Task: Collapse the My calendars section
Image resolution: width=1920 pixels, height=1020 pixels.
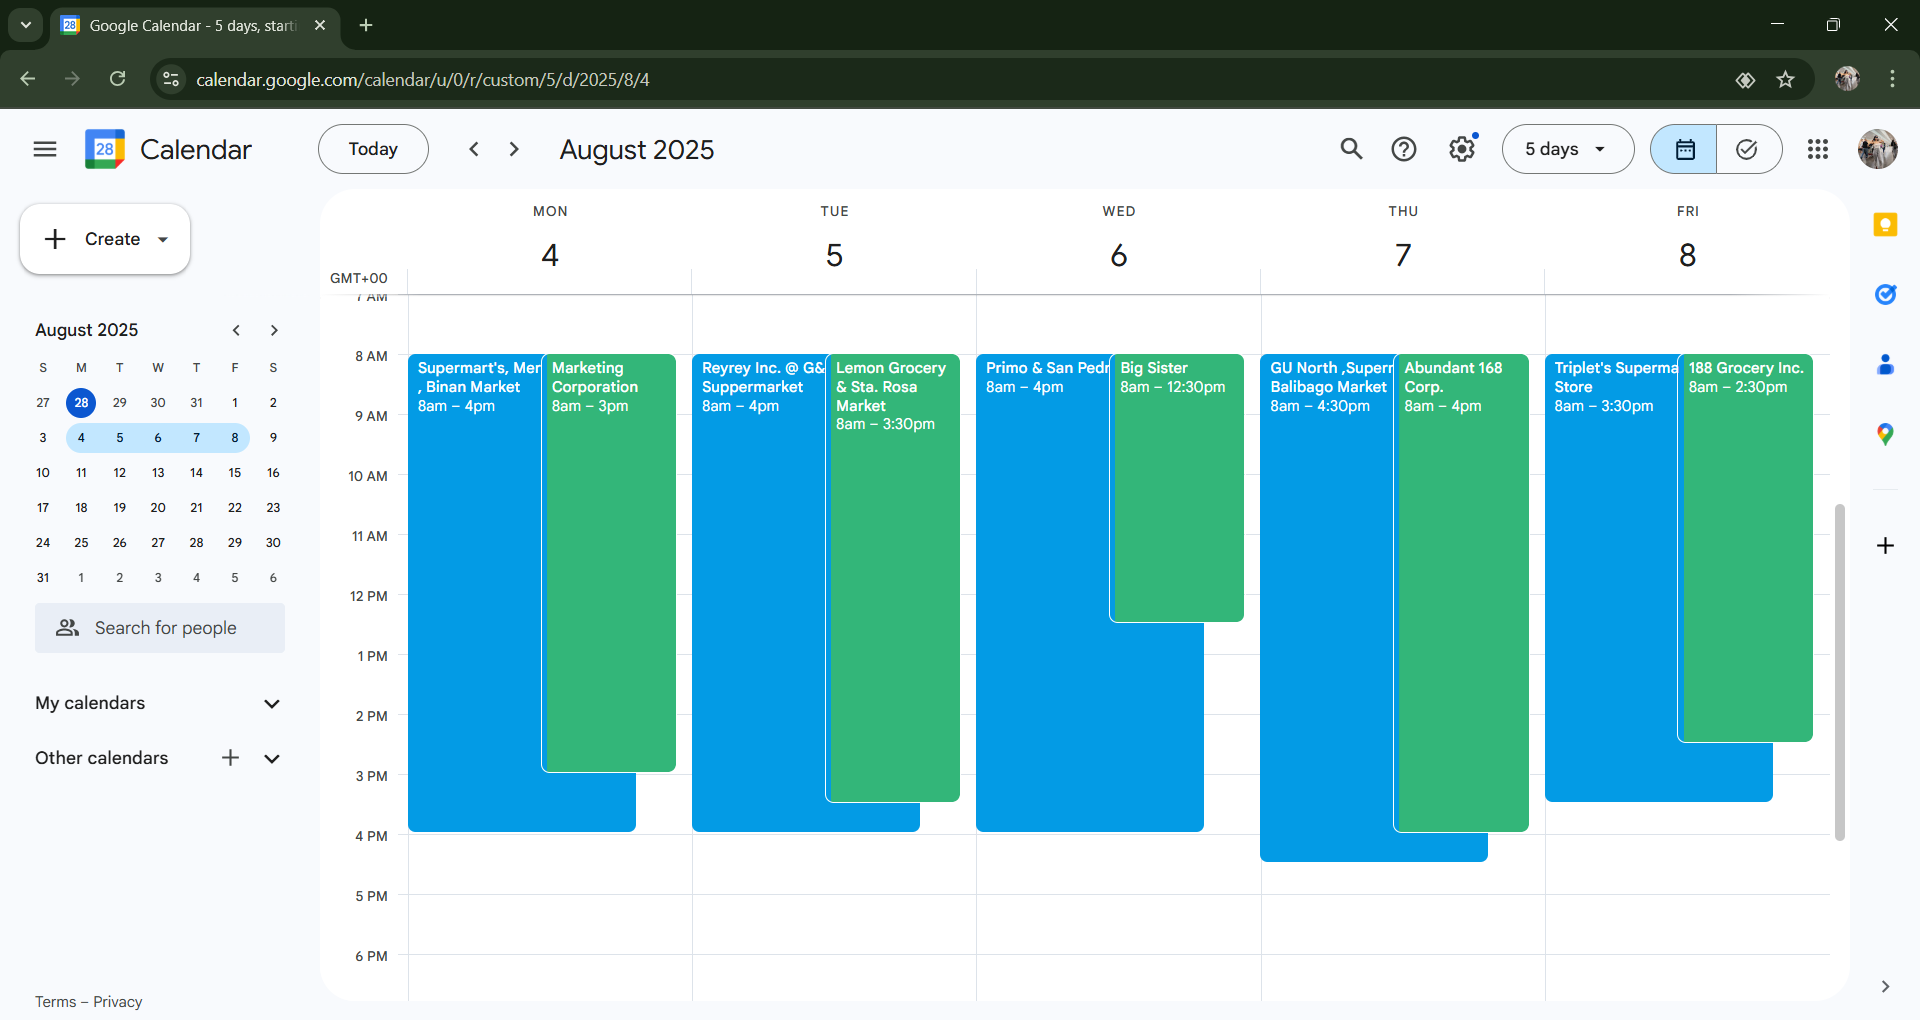Action: click(271, 704)
